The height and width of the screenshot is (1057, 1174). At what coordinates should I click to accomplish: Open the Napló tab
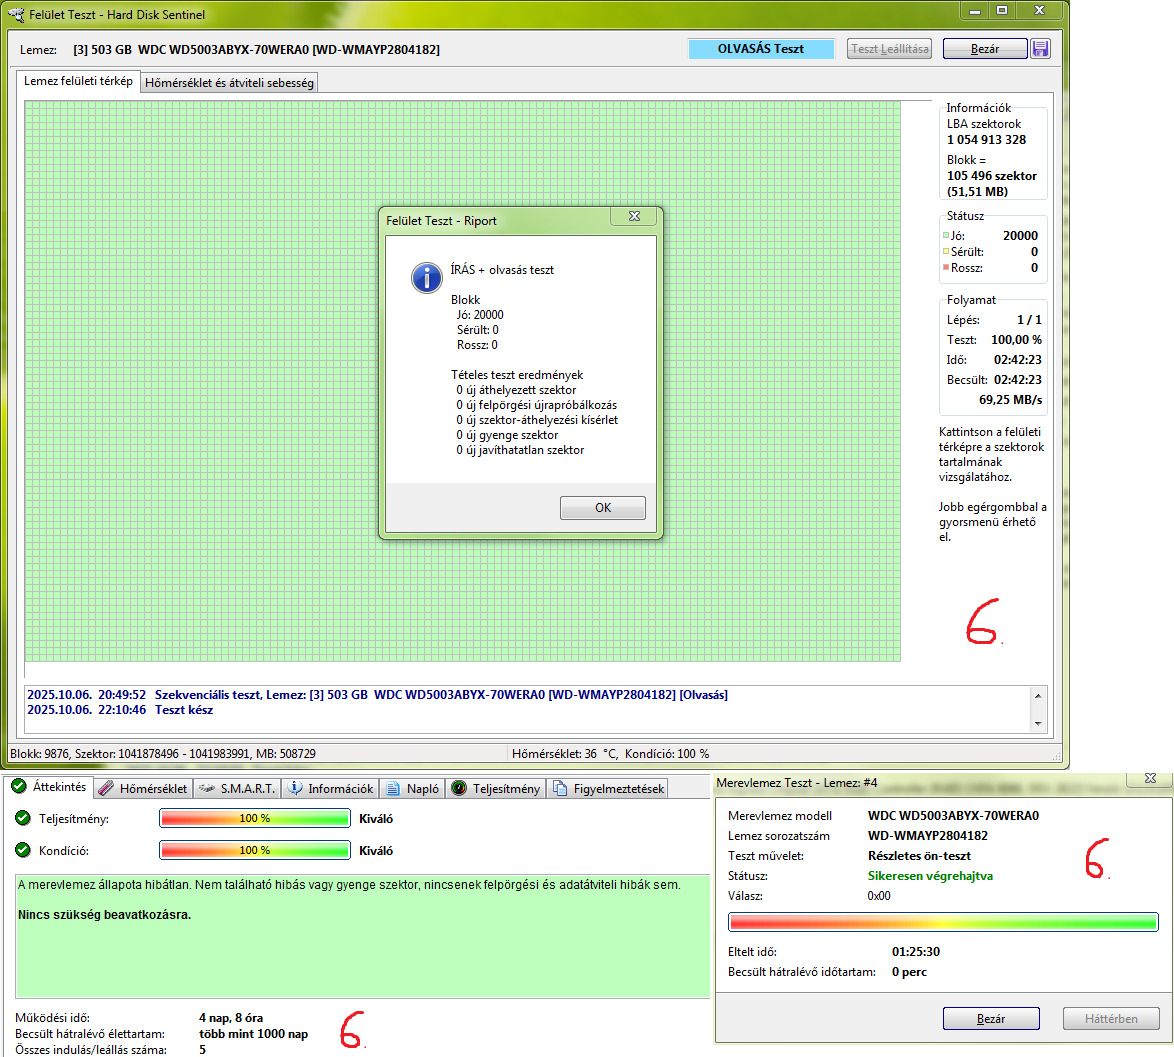[x=413, y=788]
